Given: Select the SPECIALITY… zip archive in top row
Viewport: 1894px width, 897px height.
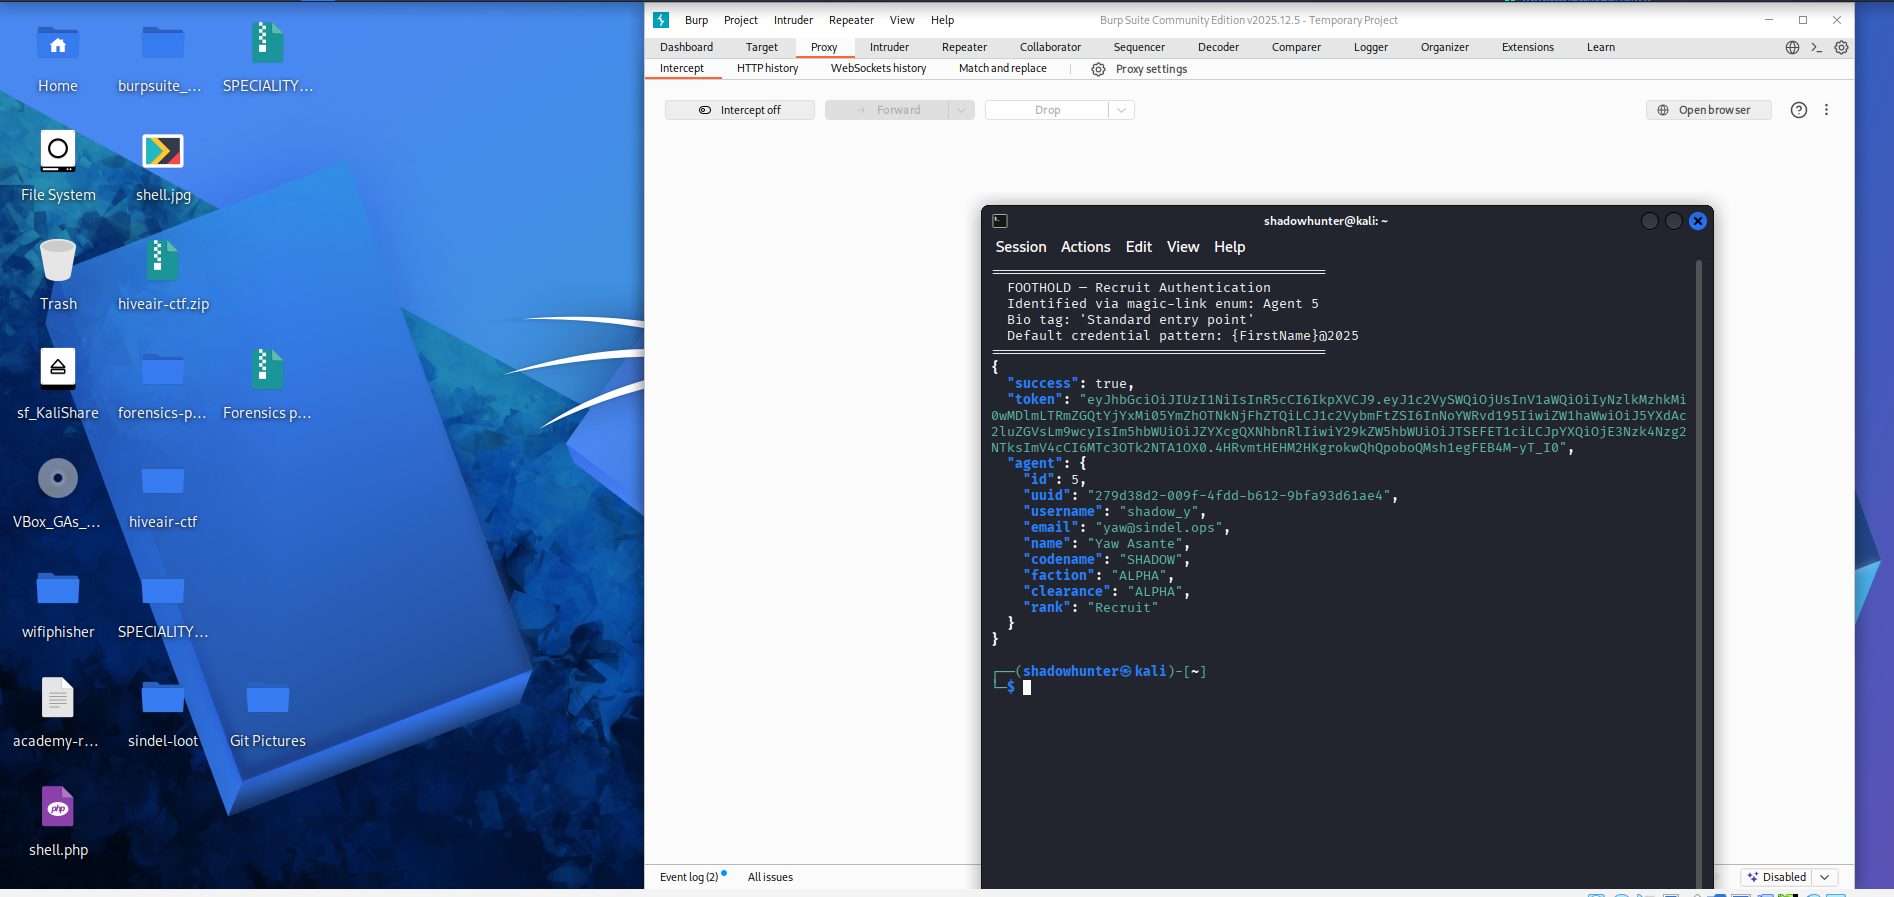Looking at the screenshot, I should (x=268, y=44).
